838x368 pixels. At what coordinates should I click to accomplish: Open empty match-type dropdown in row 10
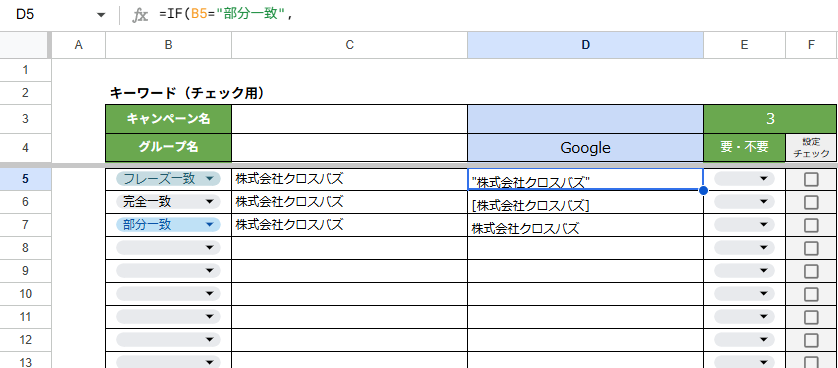point(168,294)
